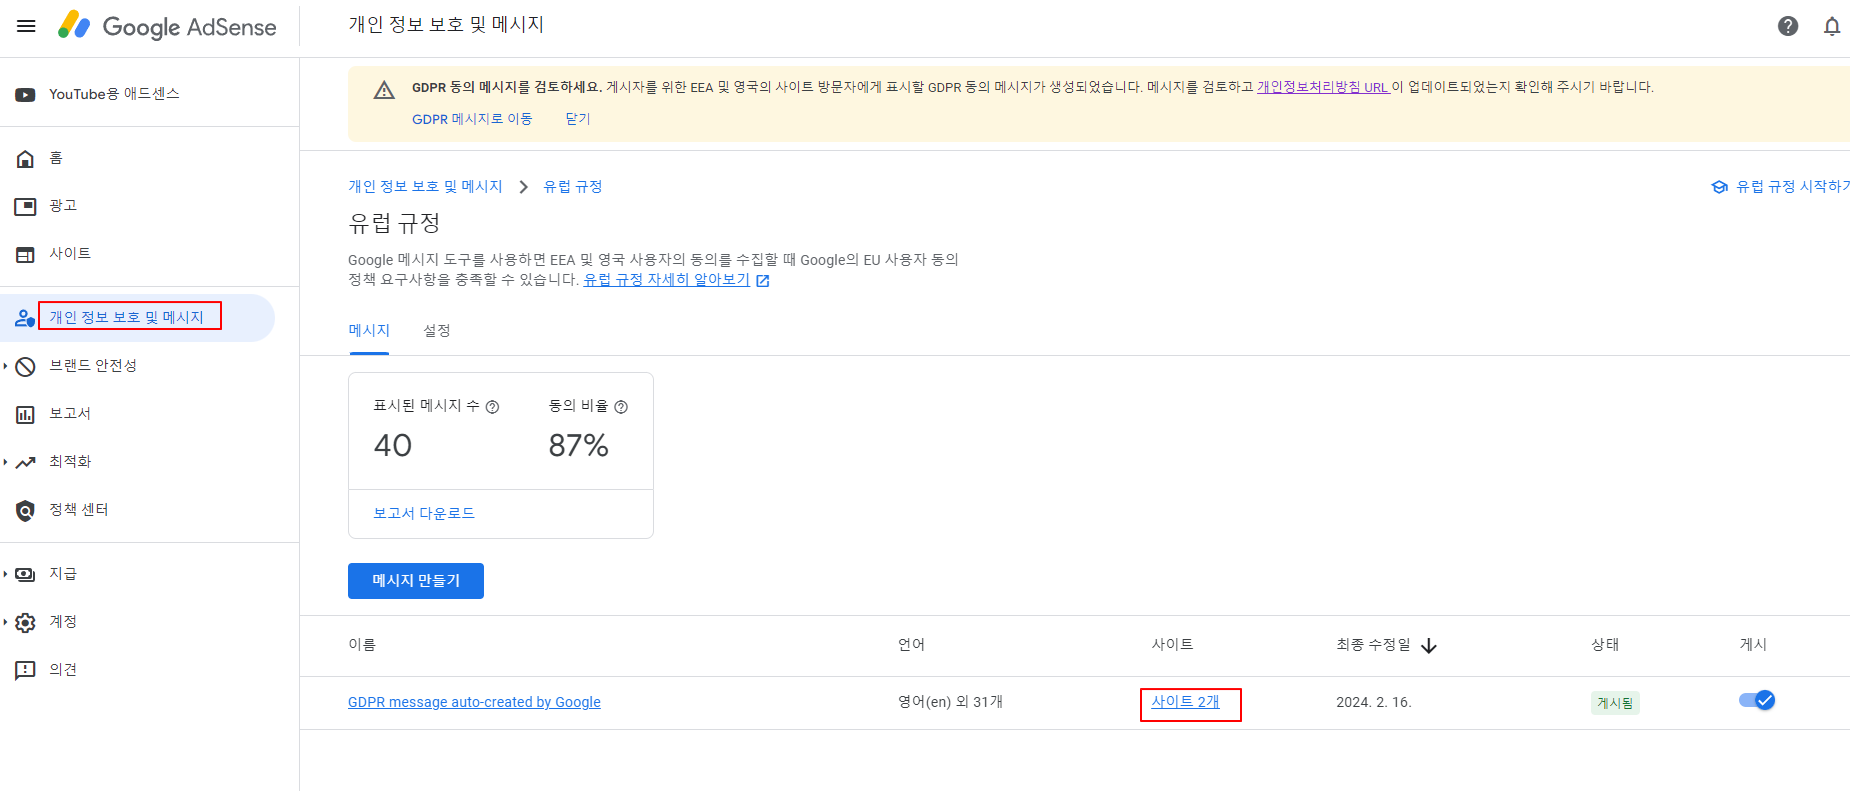The image size is (1850, 791).
Task: Click help icon beside 표시된 메시지 수
Action: 492,407
